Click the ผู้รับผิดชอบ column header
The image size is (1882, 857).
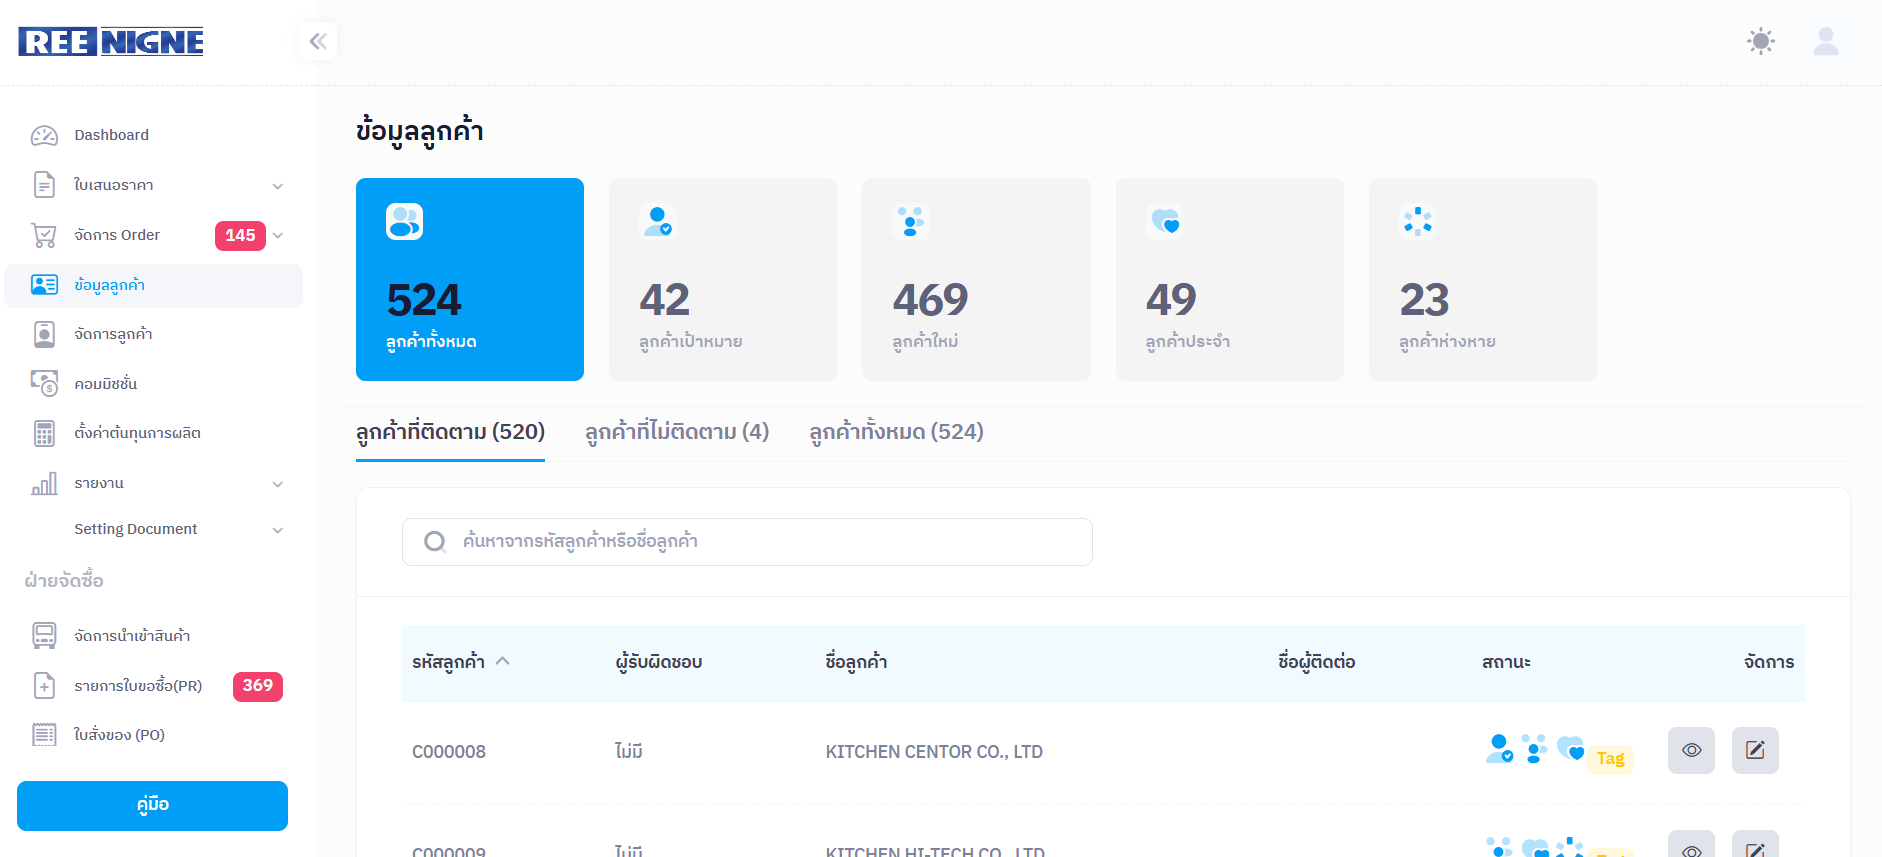click(659, 662)
